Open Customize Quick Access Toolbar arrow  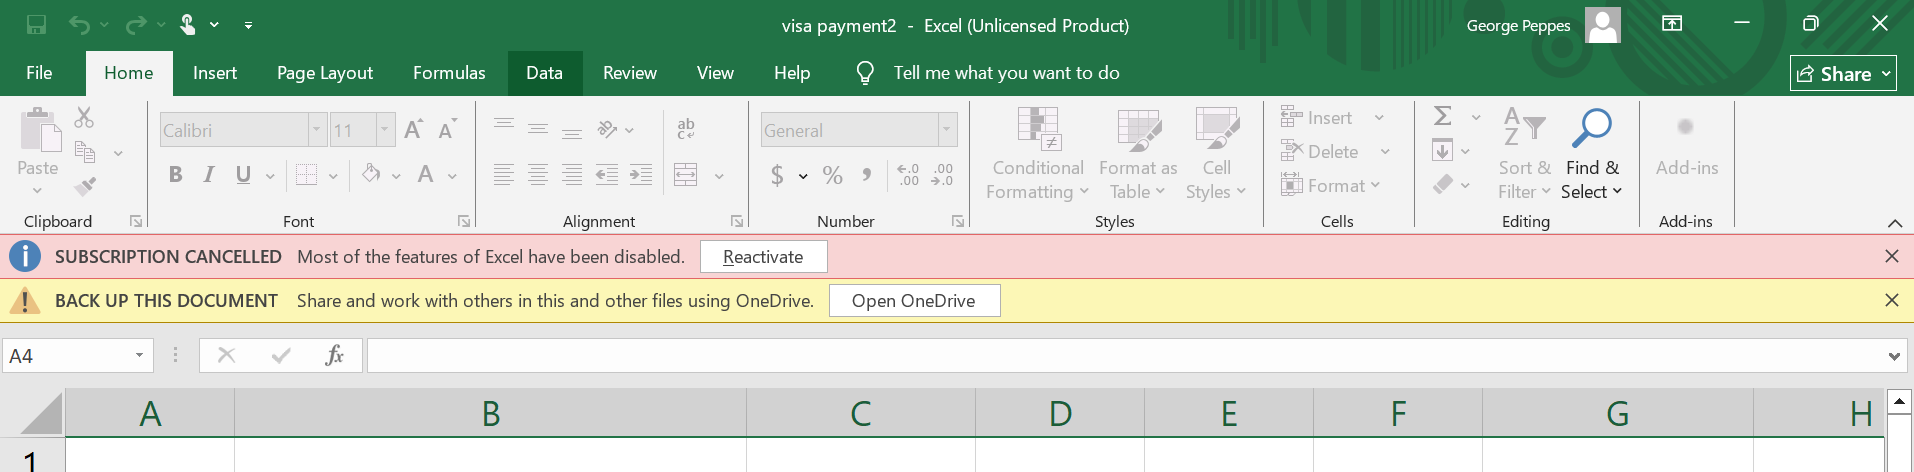click(248, 25)
